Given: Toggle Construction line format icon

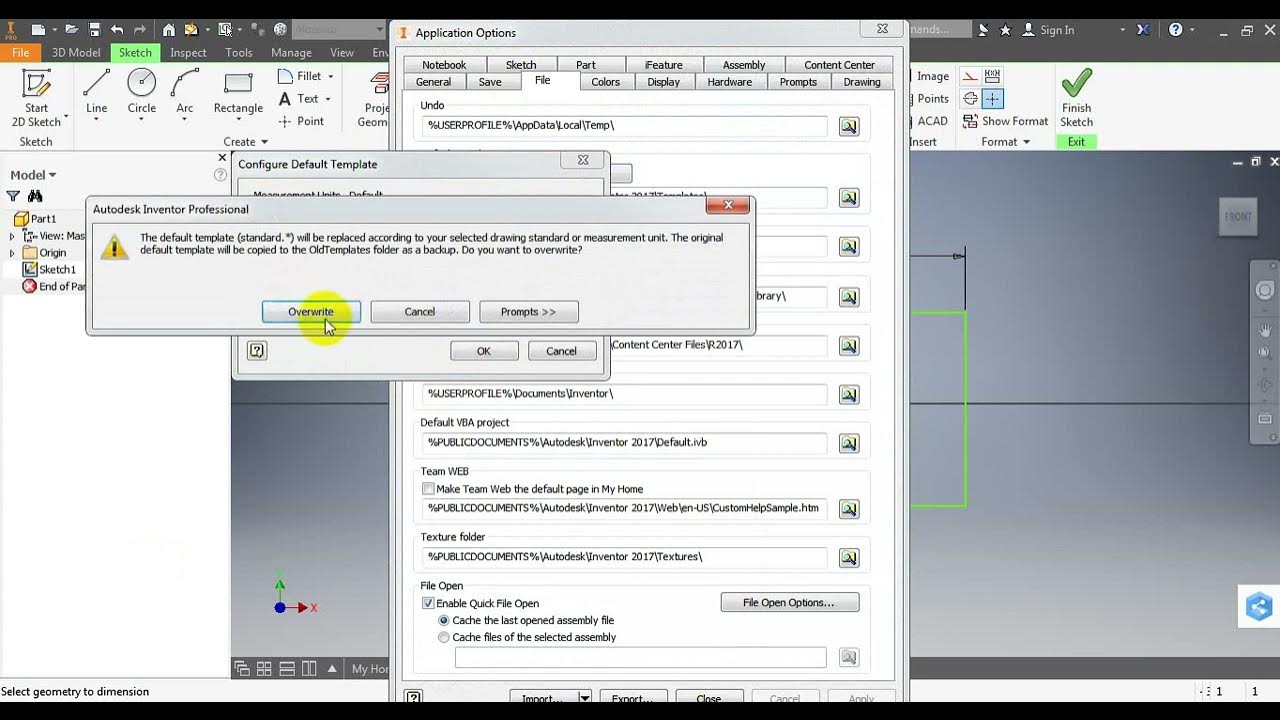Looking at the screenshot, I should pyautogui.click(x=970, y=76).
